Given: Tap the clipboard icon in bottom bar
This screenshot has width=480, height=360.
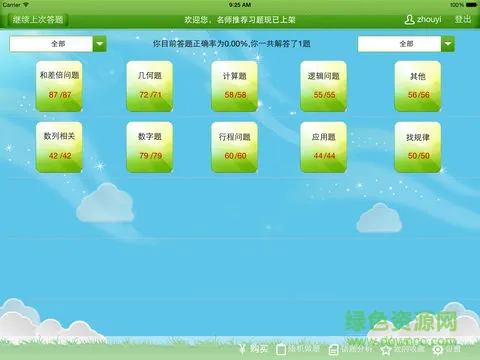Looking at the screenshot, I should tap(281, 349).
